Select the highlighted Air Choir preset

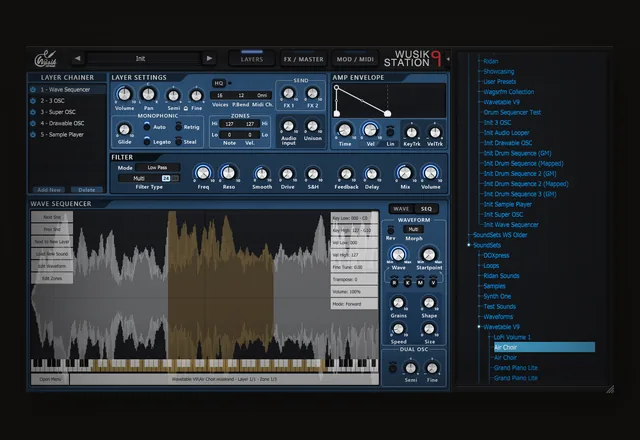coord(544,347)
